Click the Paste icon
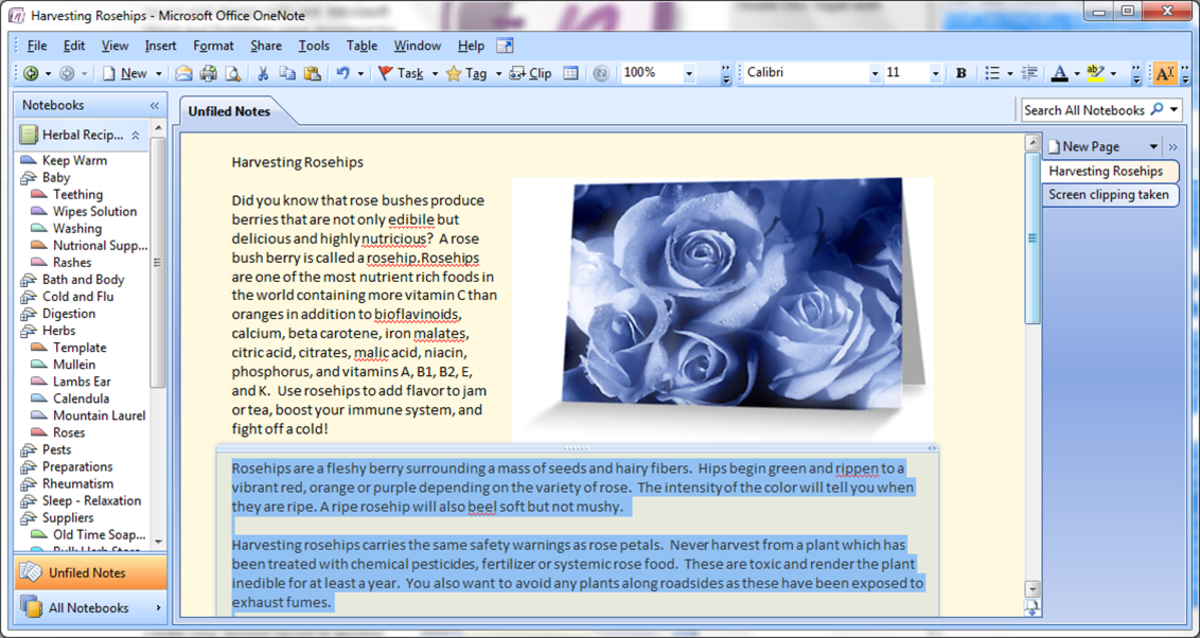The image size is (1200, 638). [x=312, y=73]
